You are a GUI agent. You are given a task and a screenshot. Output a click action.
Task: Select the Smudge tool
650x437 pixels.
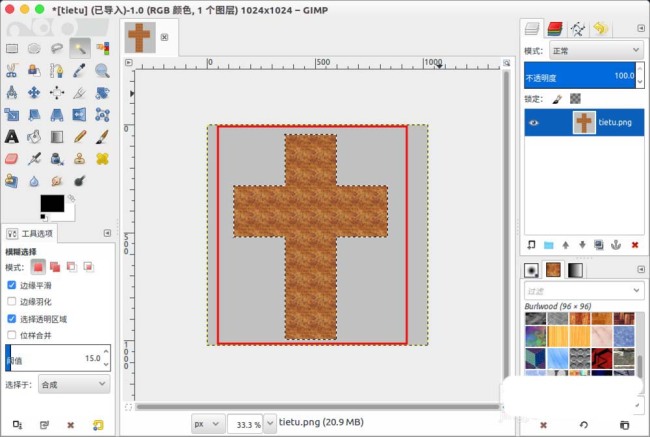pyautogui.click(x=57, y=181)
